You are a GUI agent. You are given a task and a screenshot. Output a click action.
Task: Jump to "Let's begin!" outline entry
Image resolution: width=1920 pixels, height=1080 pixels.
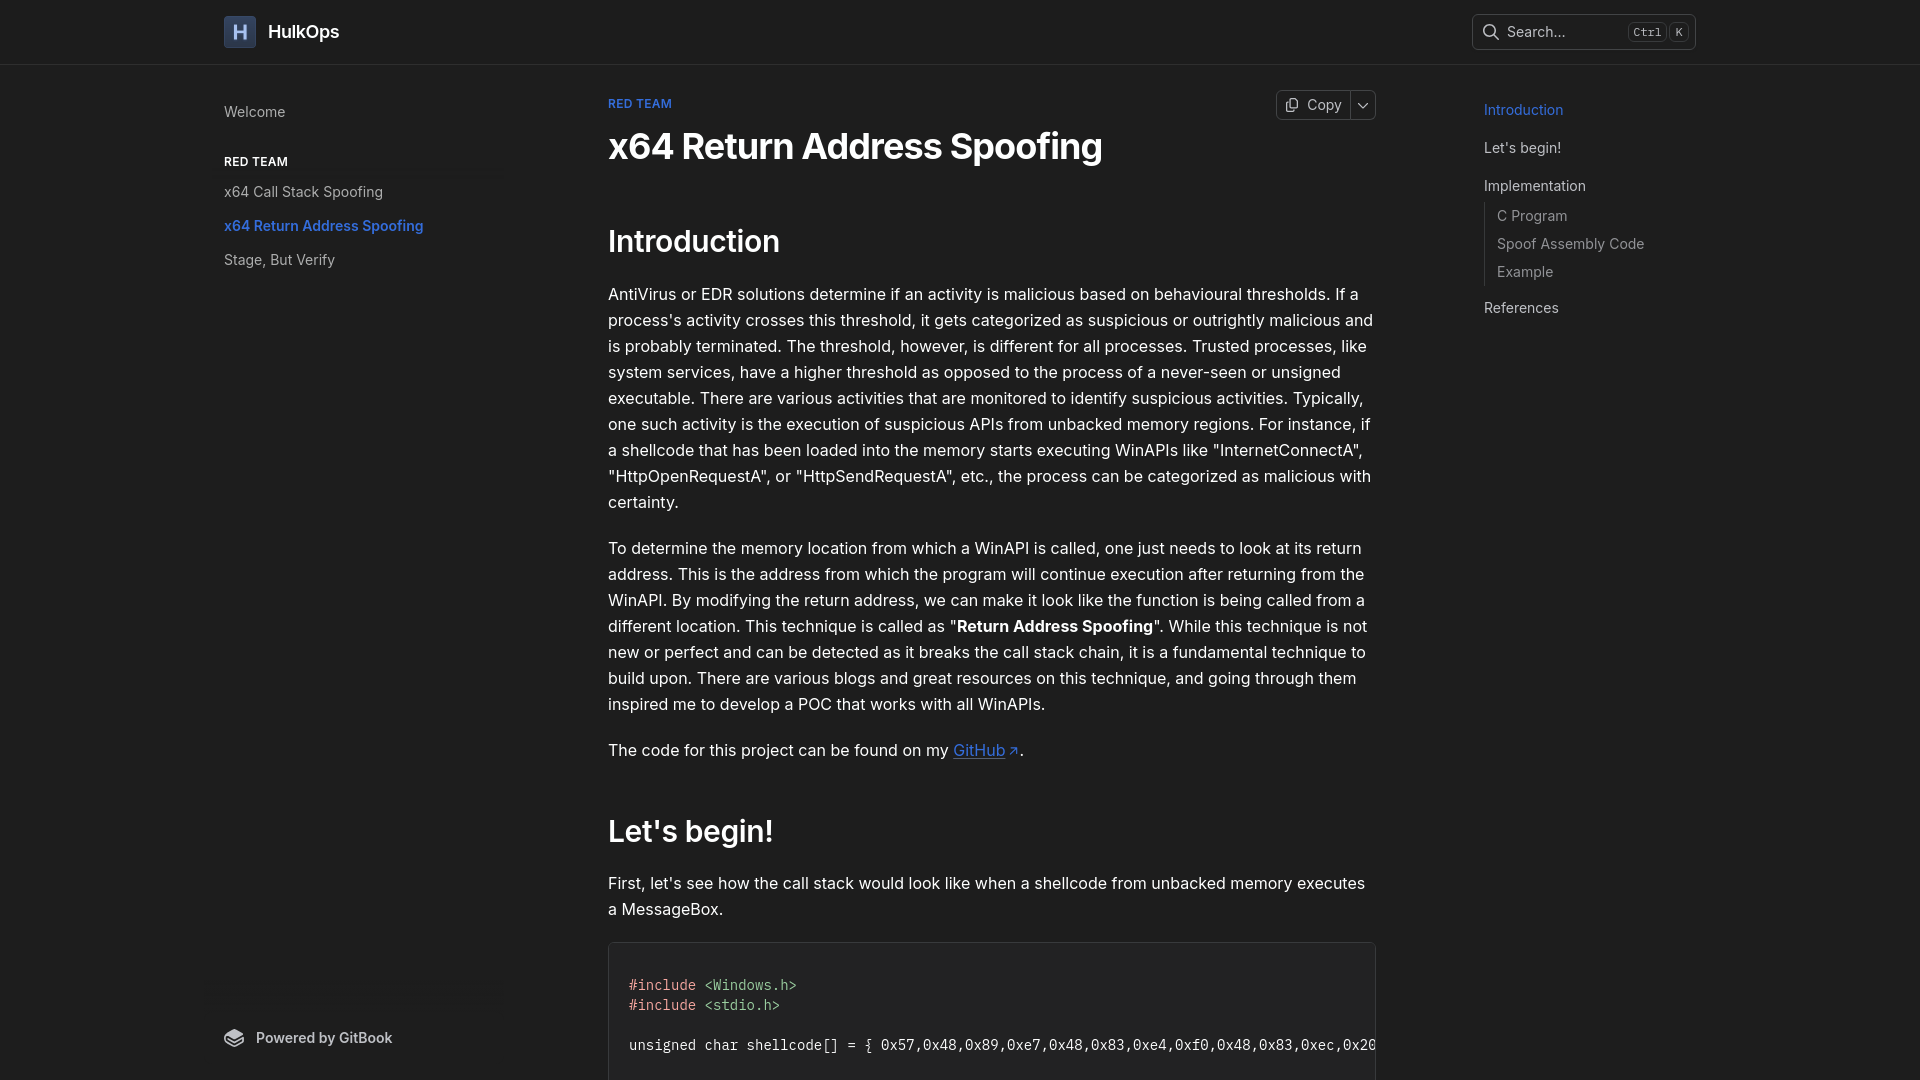click(1521, 148)
